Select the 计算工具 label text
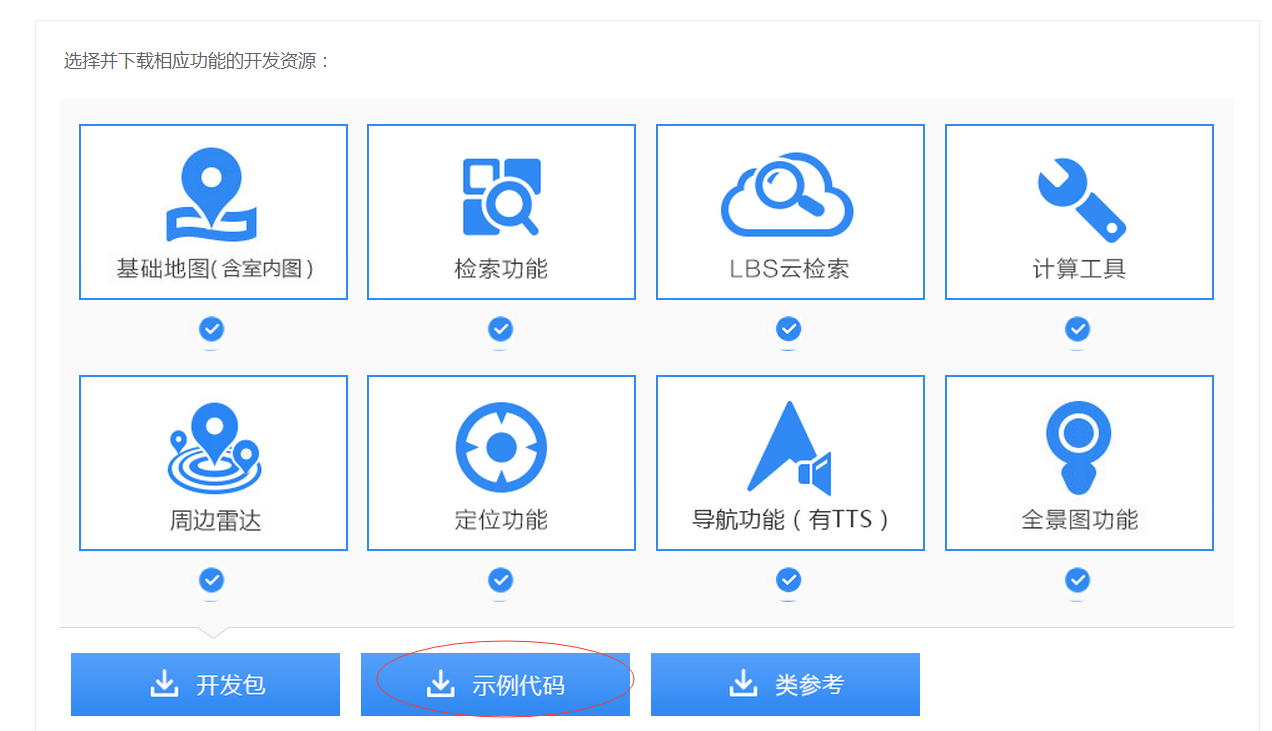Screen dimensions: 1272x731 click(x=1079, y=269)
